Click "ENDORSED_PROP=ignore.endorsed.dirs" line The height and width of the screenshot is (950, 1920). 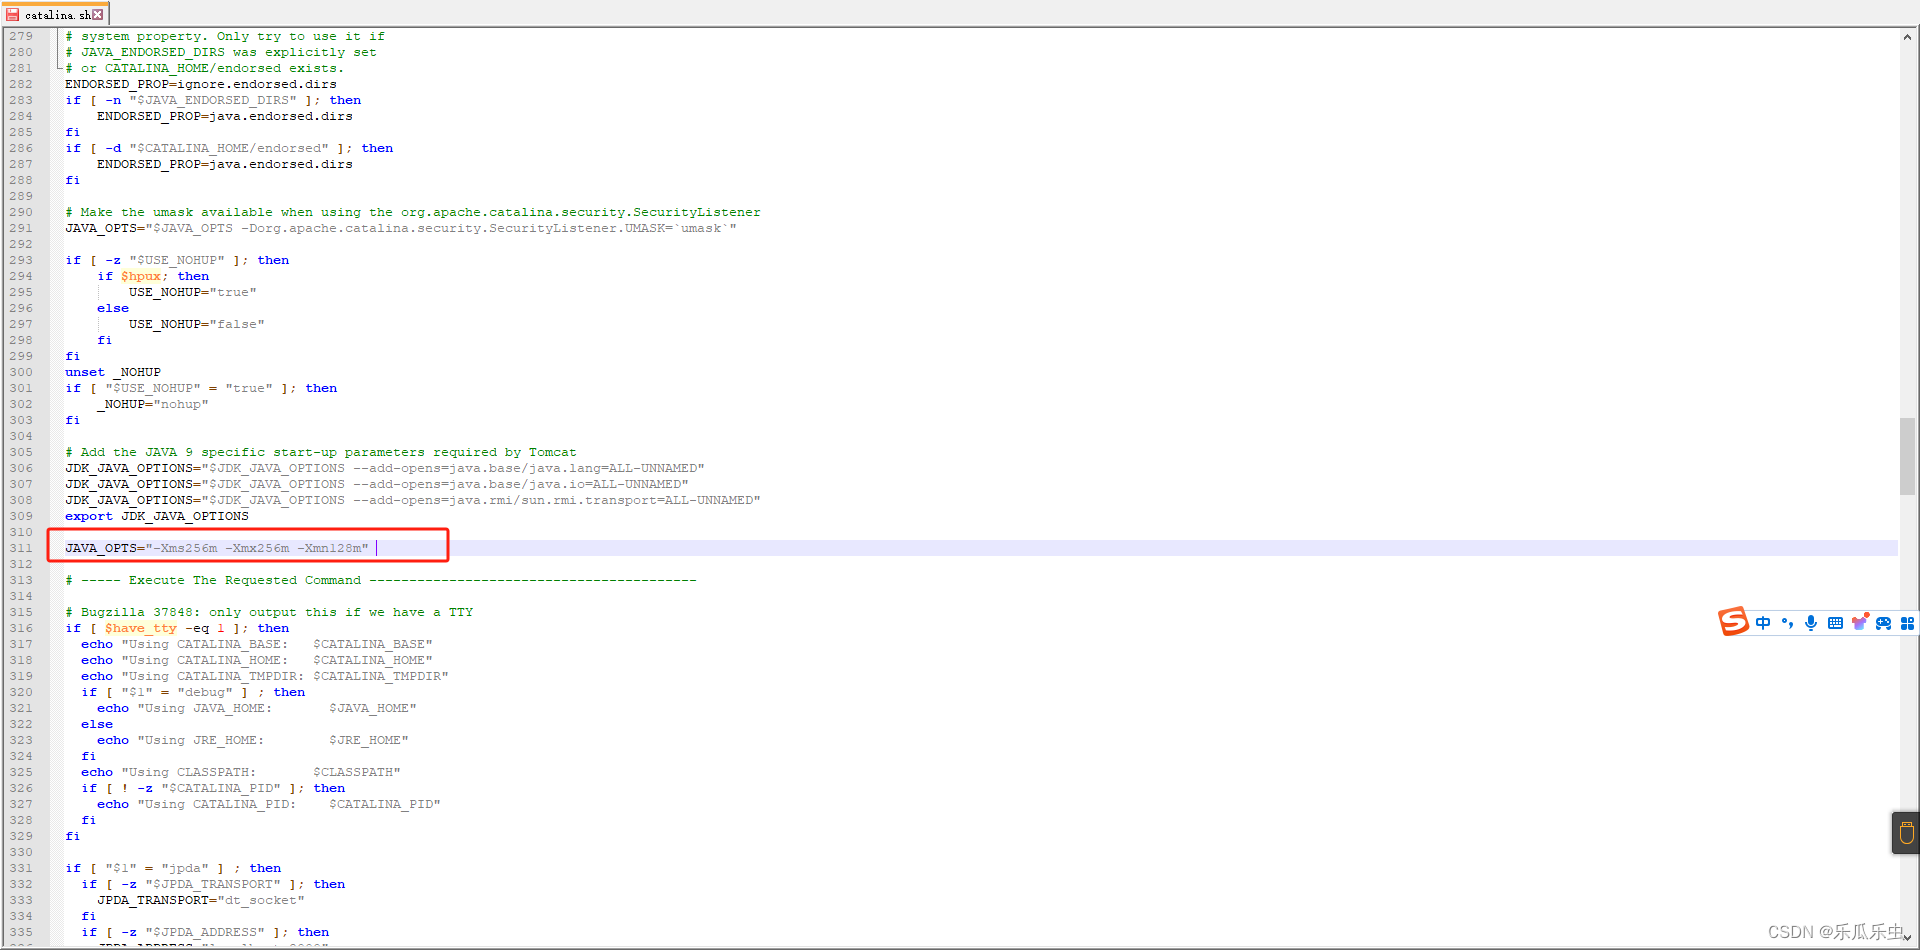(201, 84)
